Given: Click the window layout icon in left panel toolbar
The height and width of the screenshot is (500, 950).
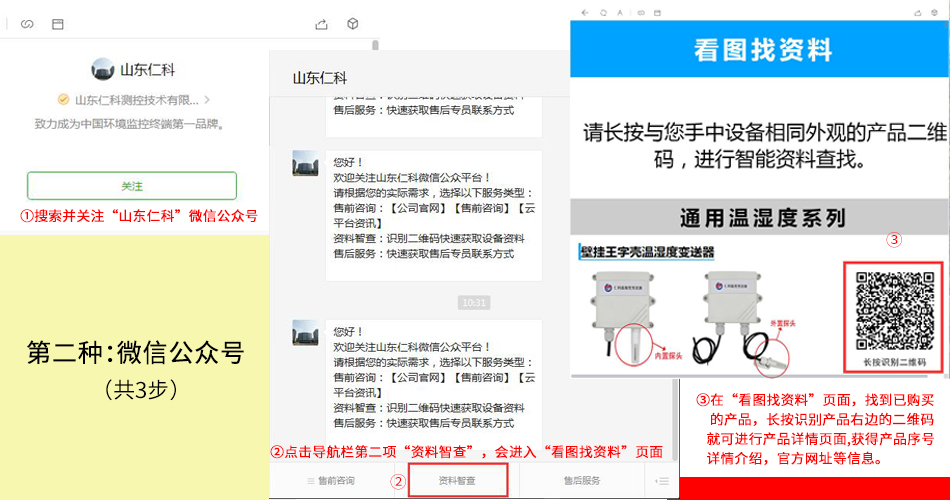Looking at the screenshot, I should point(57,23).
